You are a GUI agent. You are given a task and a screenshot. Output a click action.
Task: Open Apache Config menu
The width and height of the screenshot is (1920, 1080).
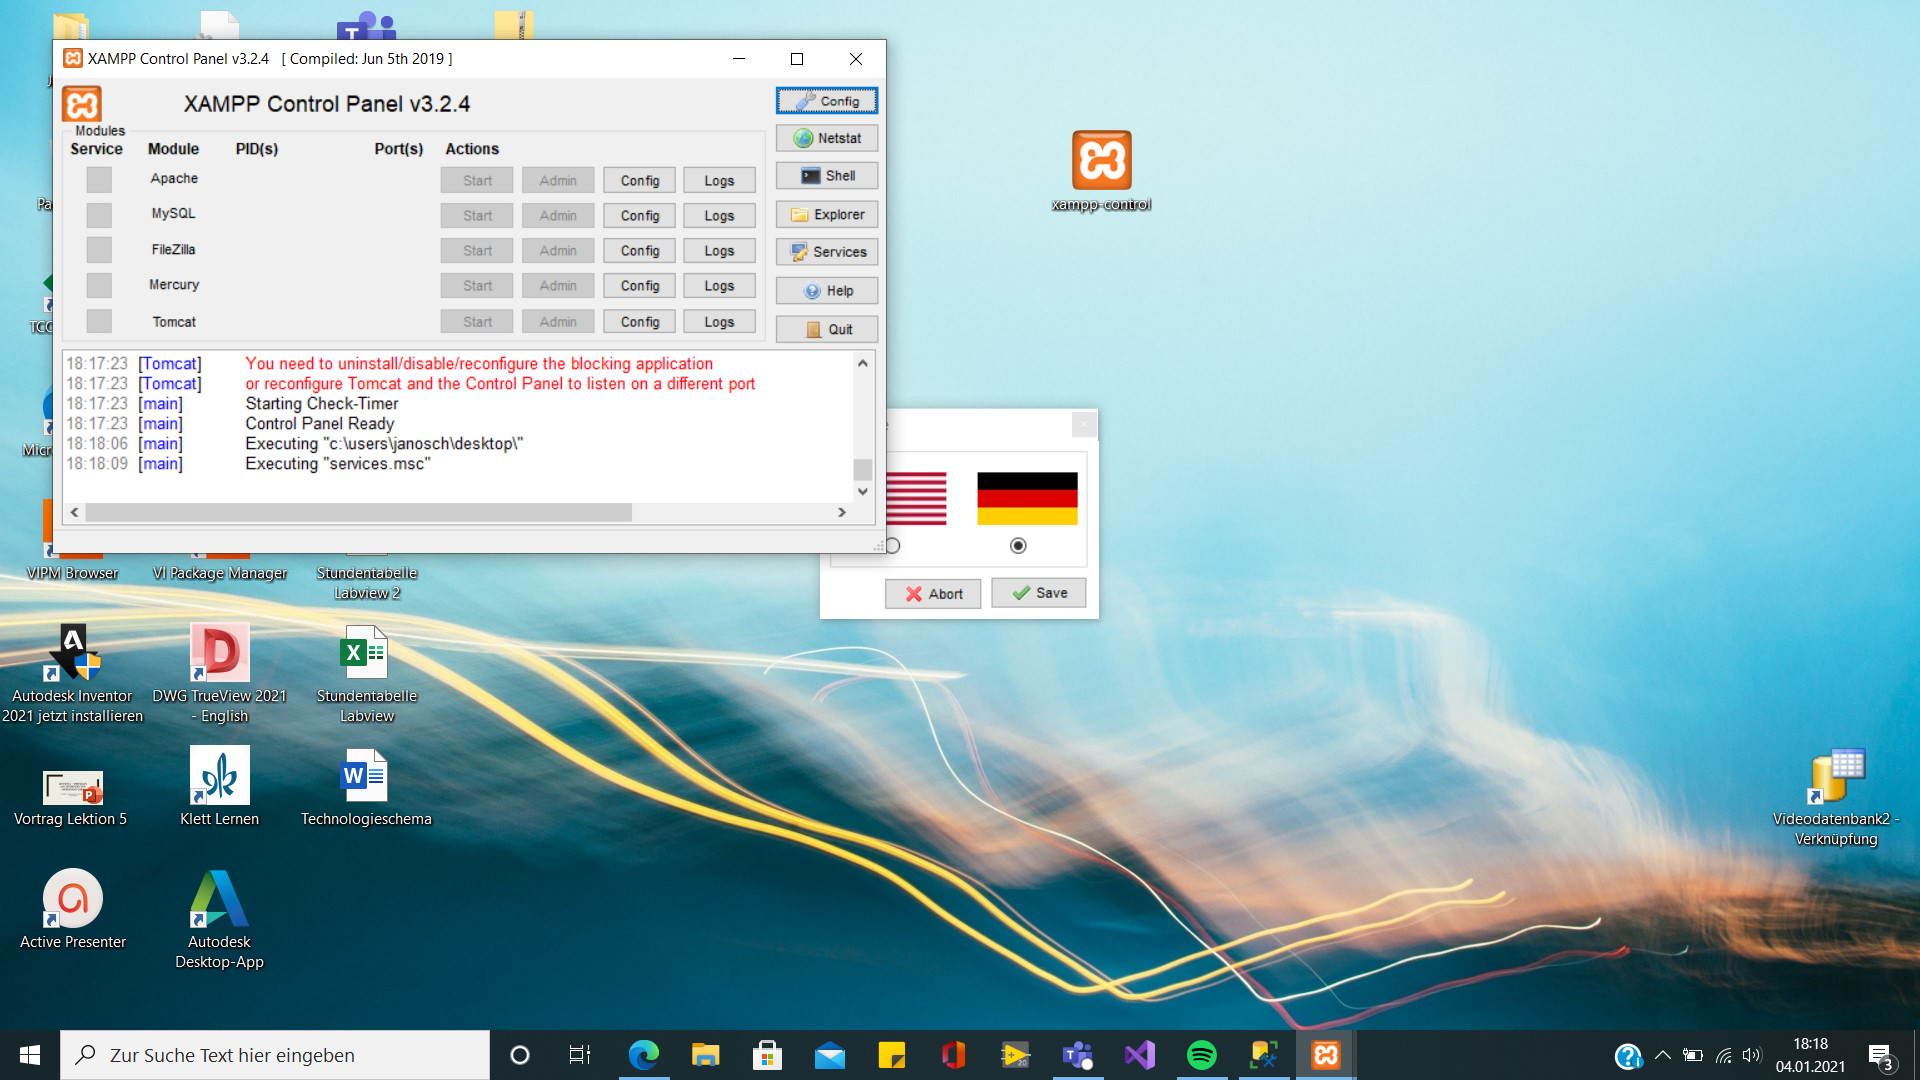tap(639, 180)
